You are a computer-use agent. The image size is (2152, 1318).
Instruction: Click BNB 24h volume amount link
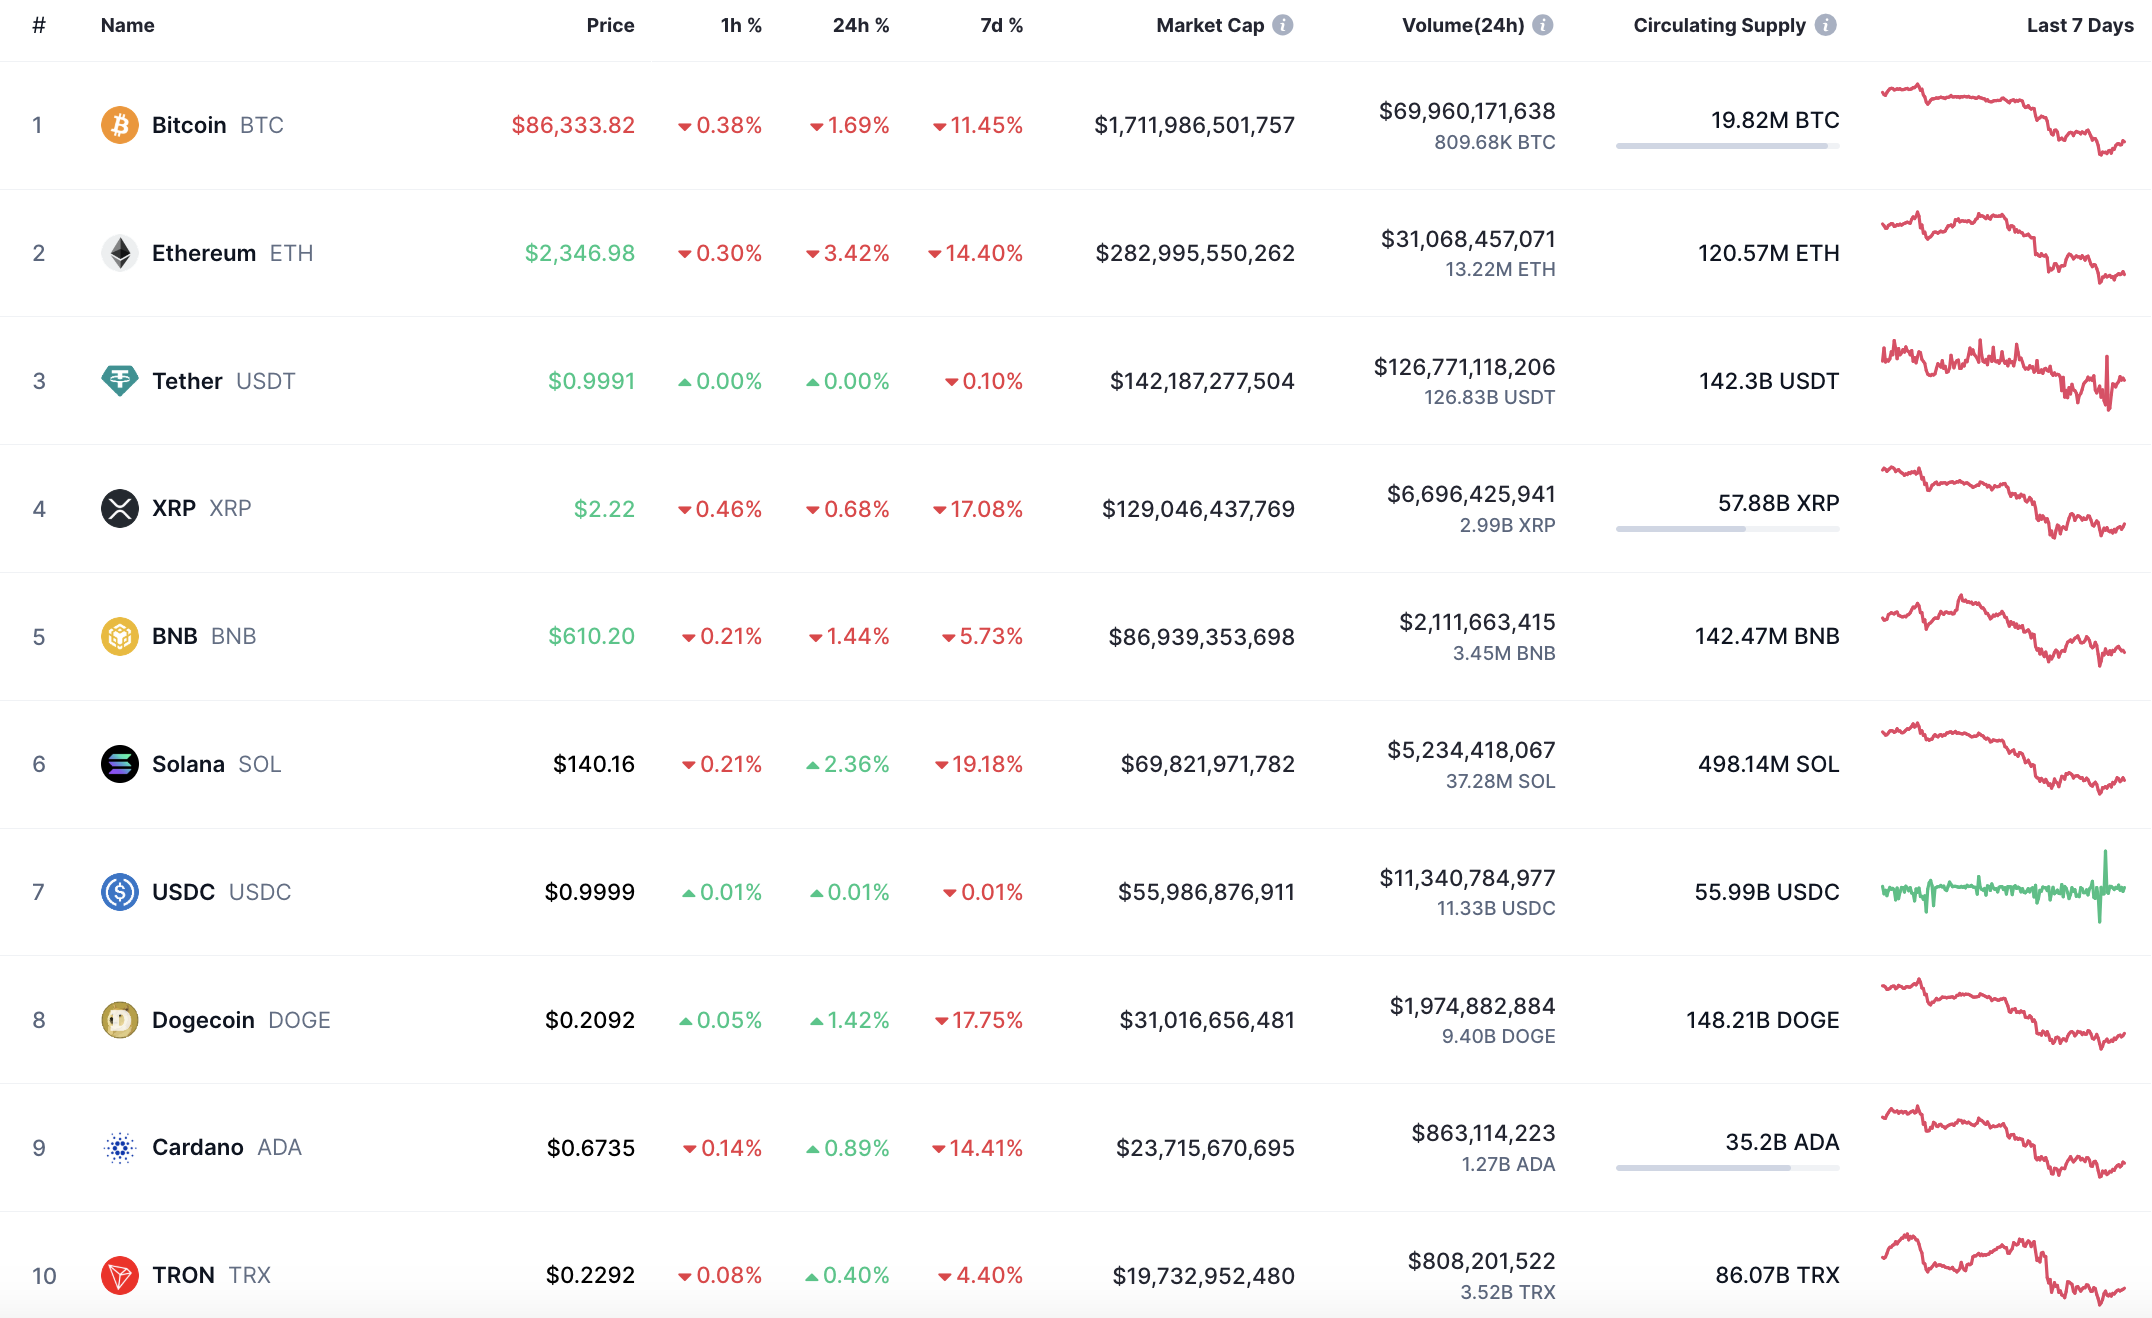(1476, 622)
